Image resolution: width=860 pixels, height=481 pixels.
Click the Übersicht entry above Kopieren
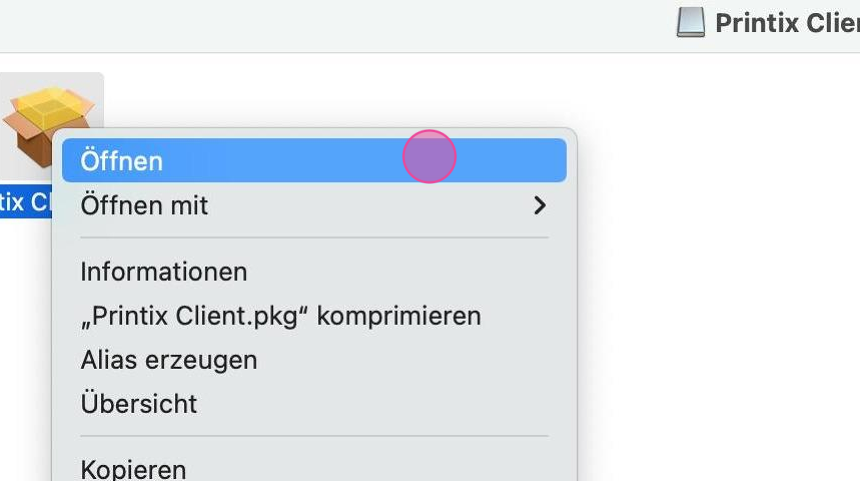(x=139, y=404)
